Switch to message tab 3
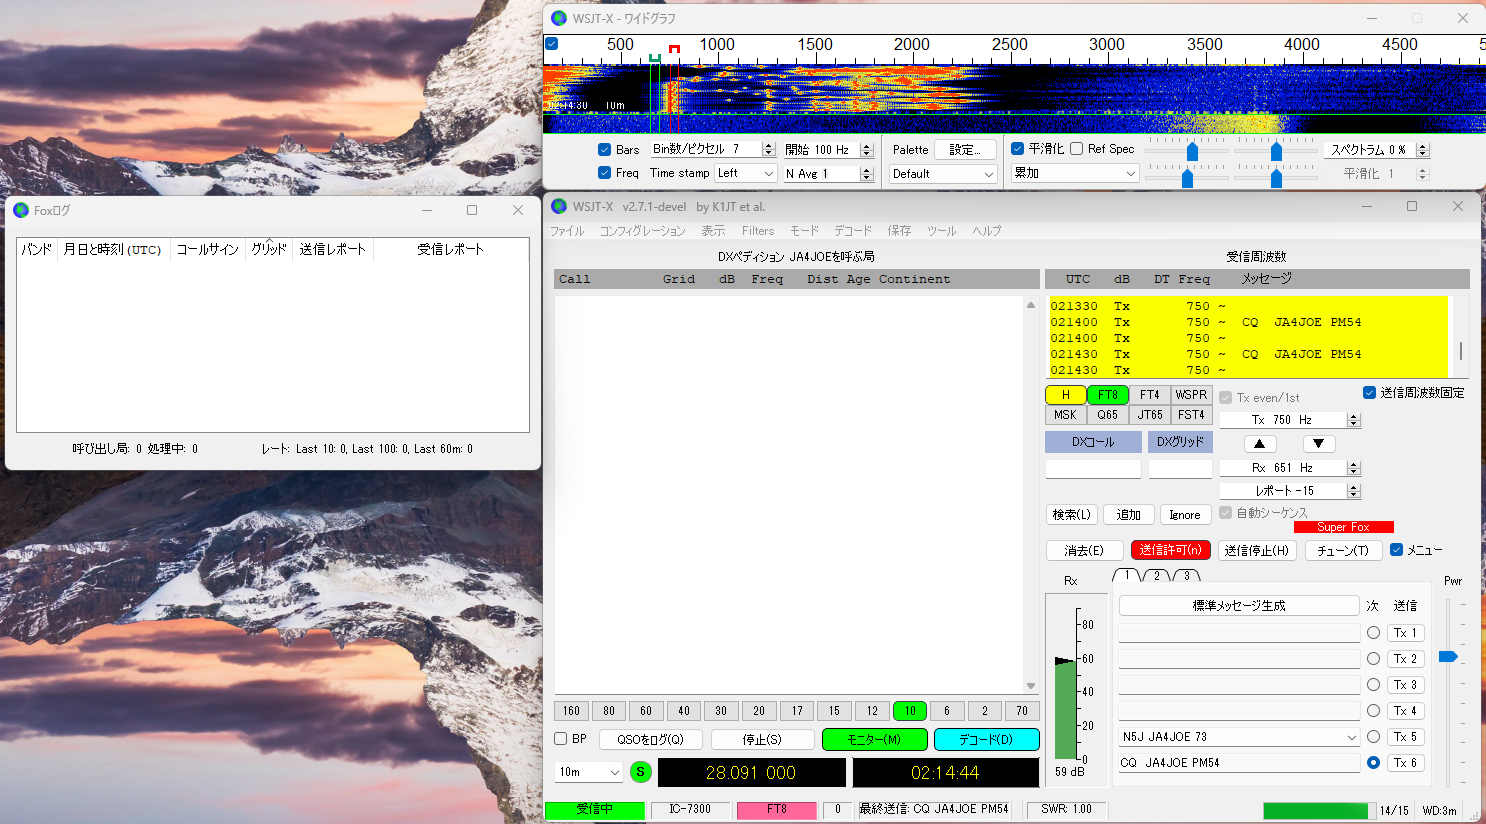The image size is (1486, 824). click(1187, 576)
